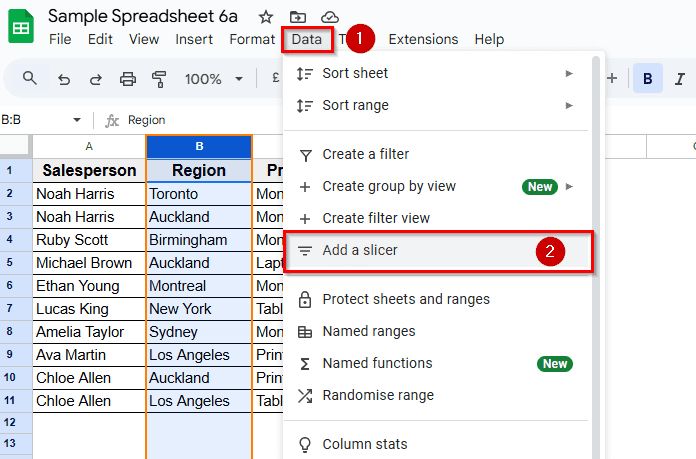Redo the last action
The image size is (696, 459).
pos(95,79)
